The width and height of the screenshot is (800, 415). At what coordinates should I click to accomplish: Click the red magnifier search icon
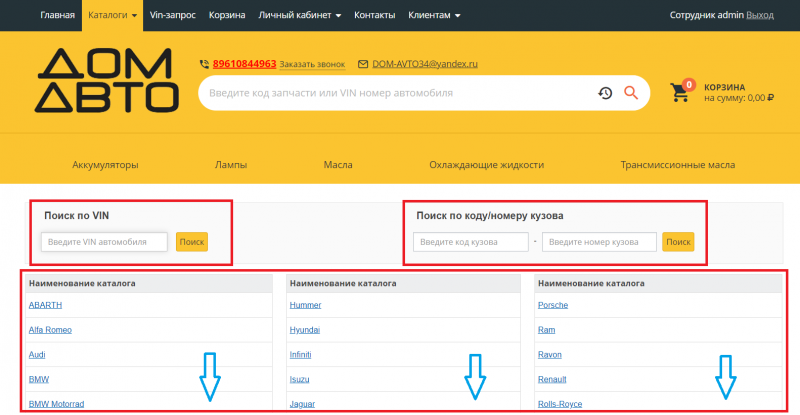click(x=631, y=92)
